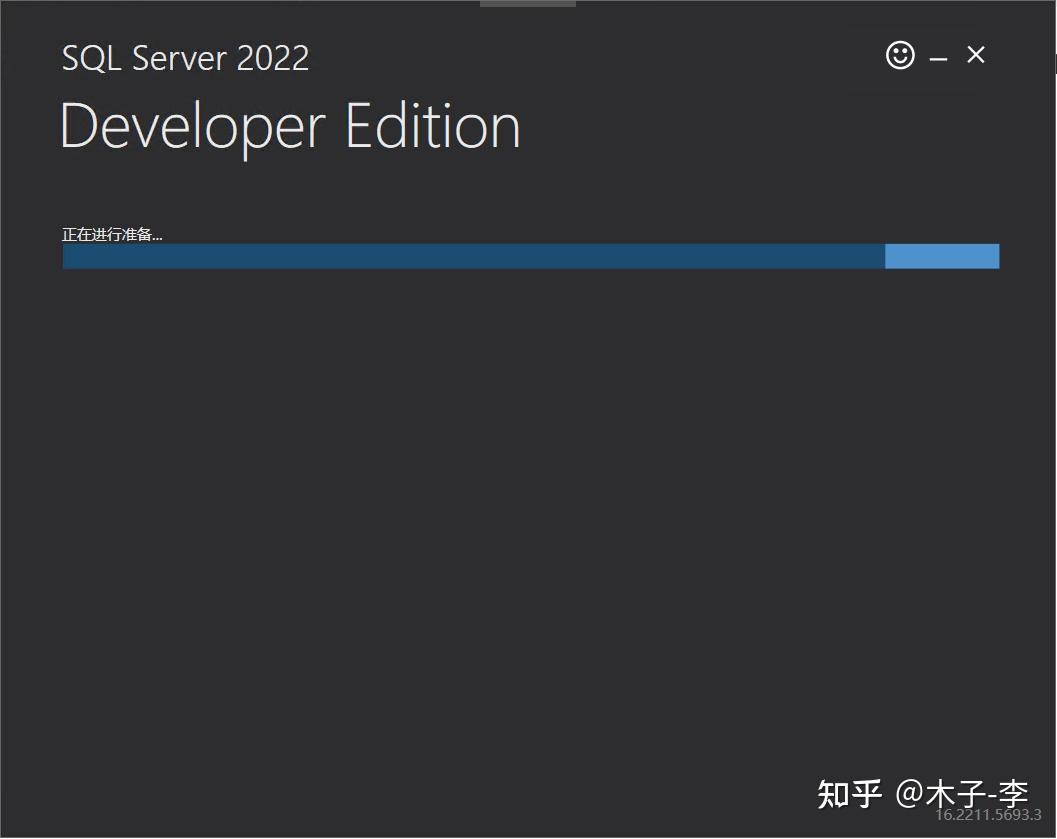Click the smiley feedback icon
The image size is (1057, 839).
coord(900,55)
